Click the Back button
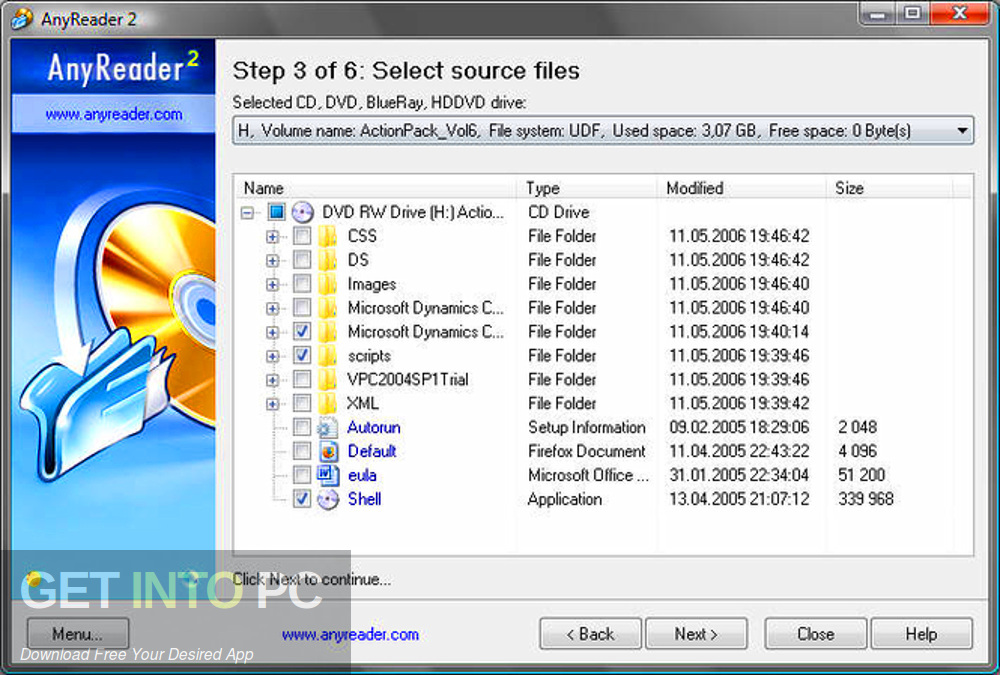 pos(590,634)
